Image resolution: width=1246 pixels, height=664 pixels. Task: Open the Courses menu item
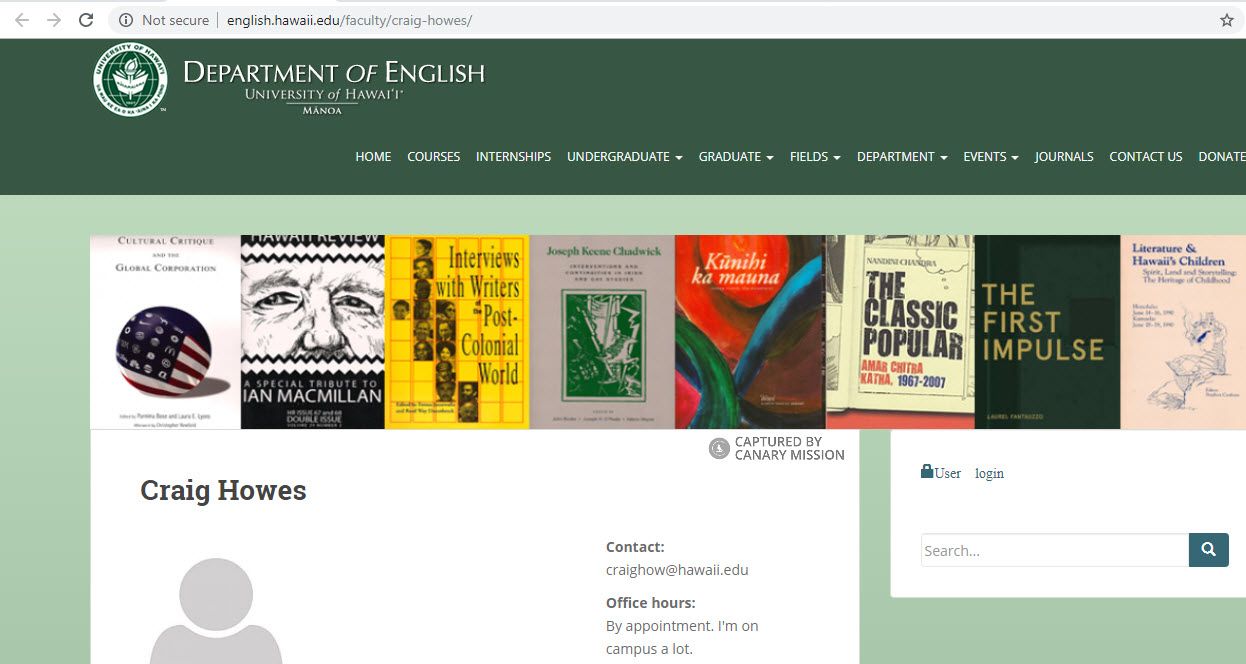[x=433, y=157]
